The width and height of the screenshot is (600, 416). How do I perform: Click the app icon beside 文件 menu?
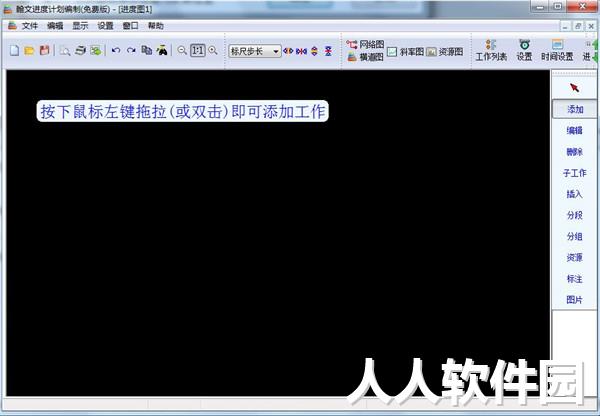[12, 26]
